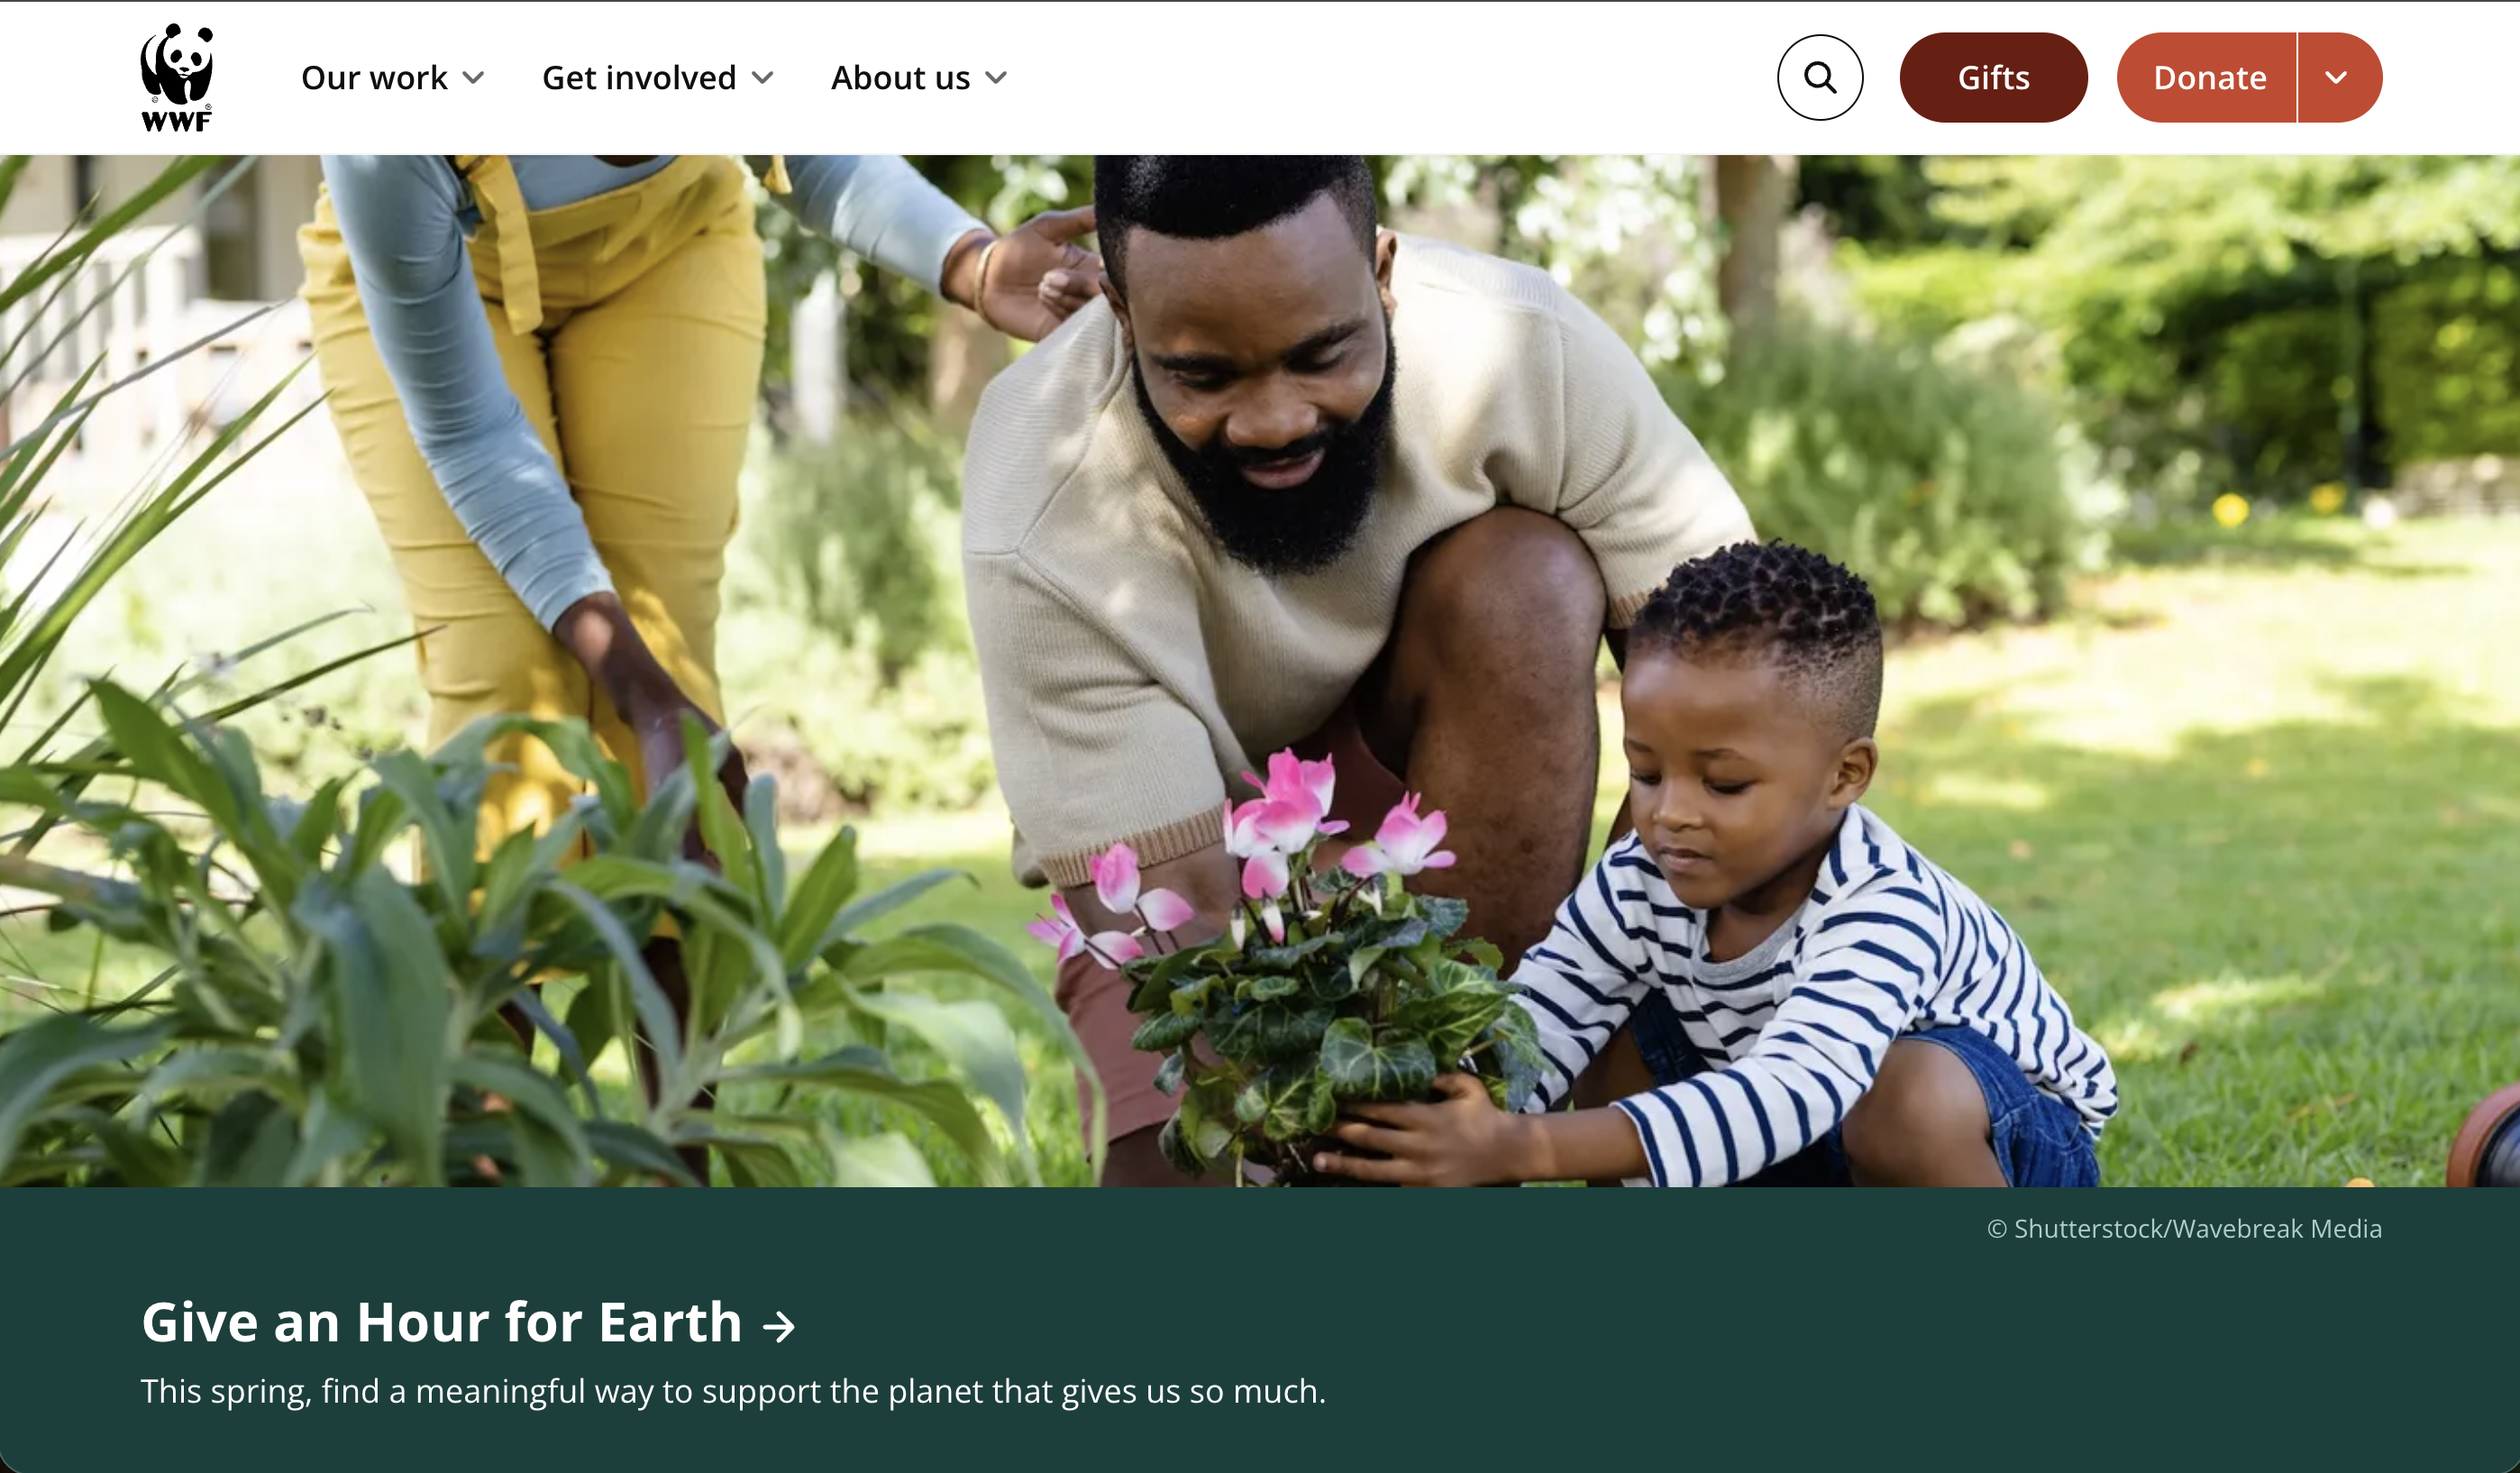Expand the About us chevron
This screenshot has height=1473, width=2520.
(996, 78)
